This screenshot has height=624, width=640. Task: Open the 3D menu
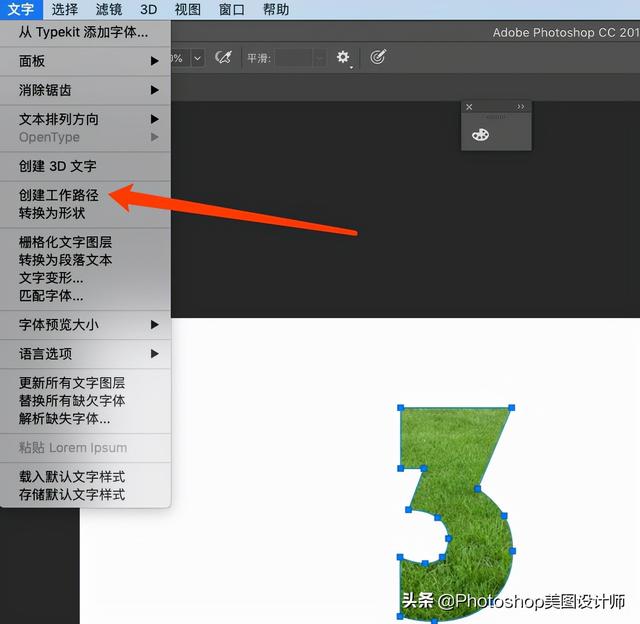(149, 9)
